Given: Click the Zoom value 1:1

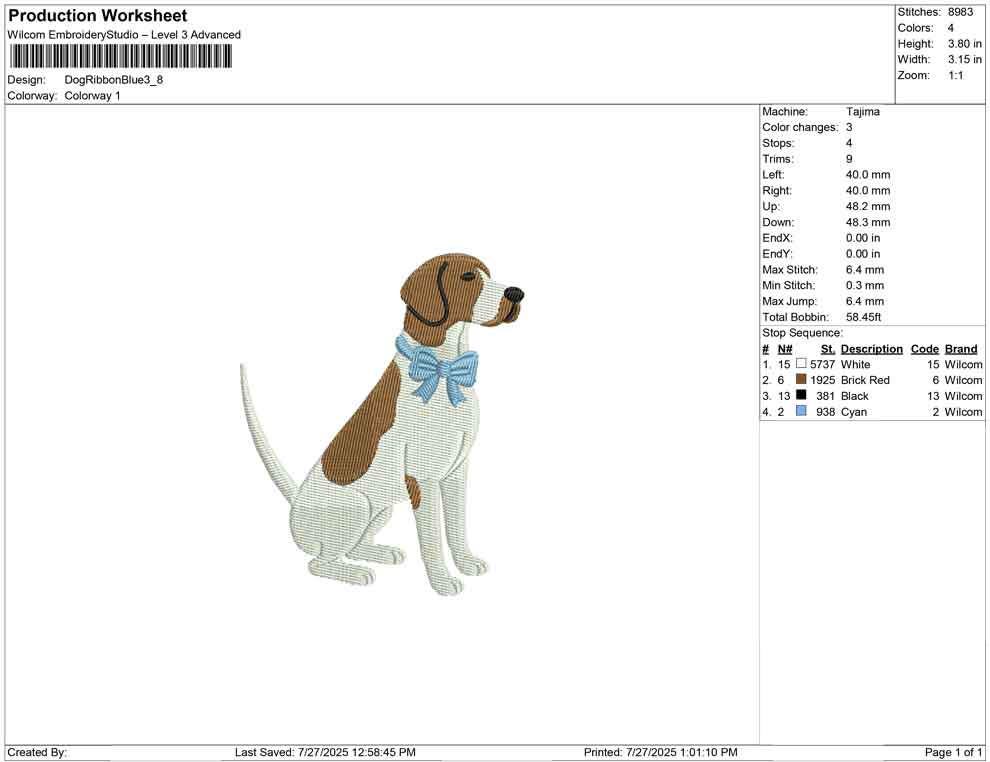Looking at the screenshot, I should click(x=955, y=75).
